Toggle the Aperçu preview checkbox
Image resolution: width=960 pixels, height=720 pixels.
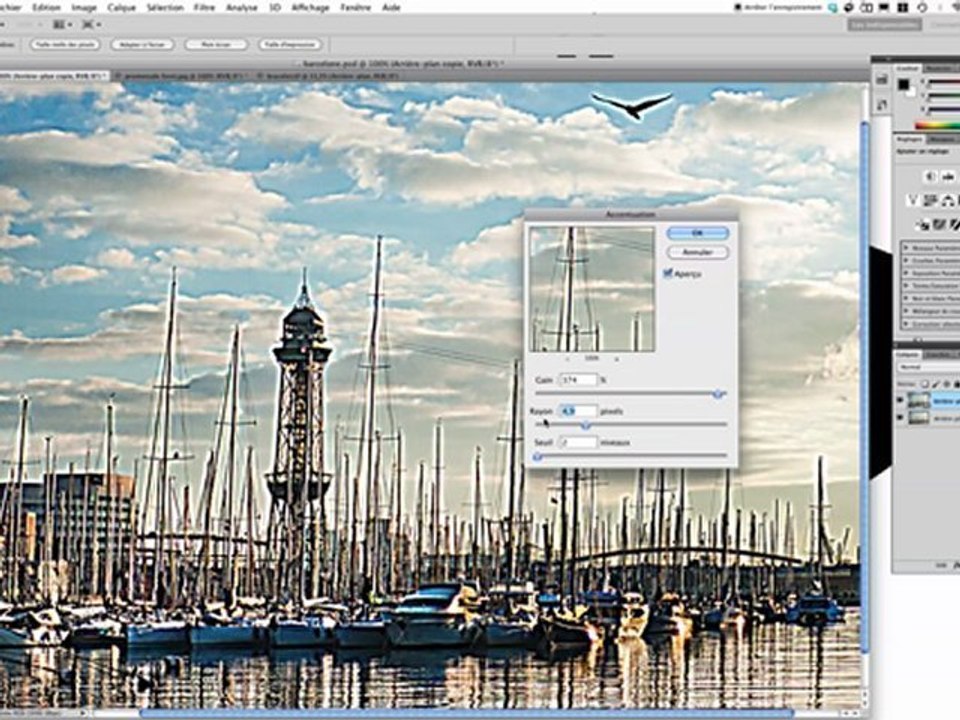668,273
